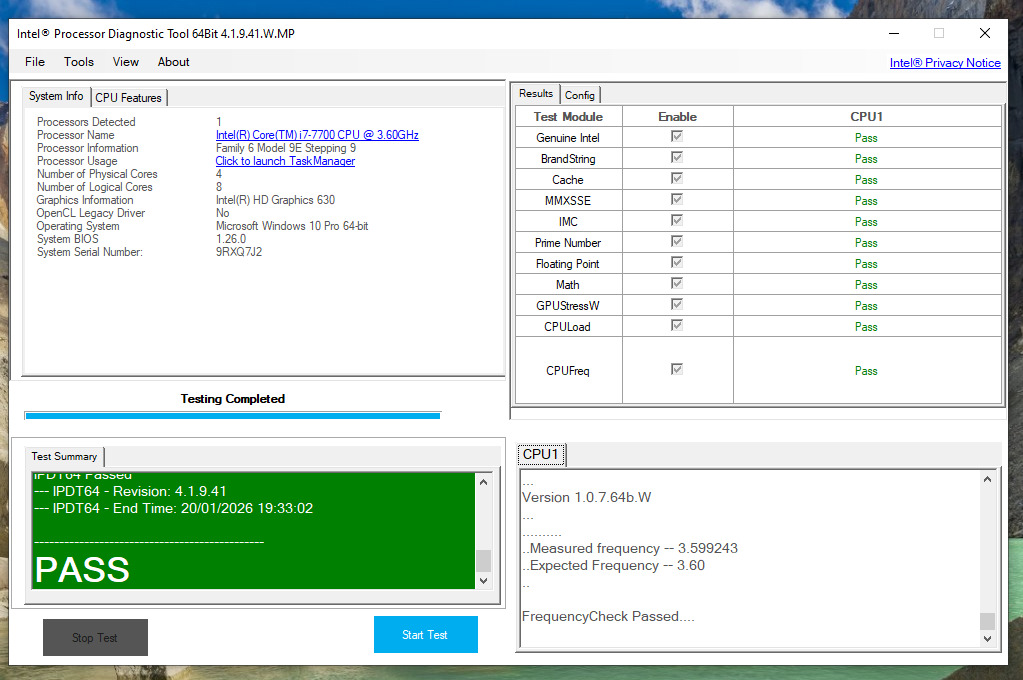This screenshot has width=1023, height=680.
Task: Open the About menu
Action: (174, 62)
